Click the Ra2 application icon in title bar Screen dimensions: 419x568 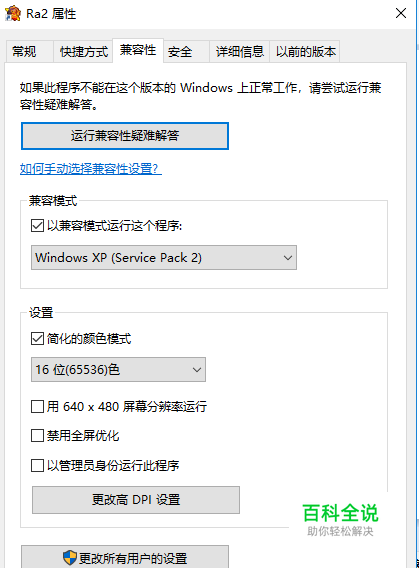click(13, 13)
